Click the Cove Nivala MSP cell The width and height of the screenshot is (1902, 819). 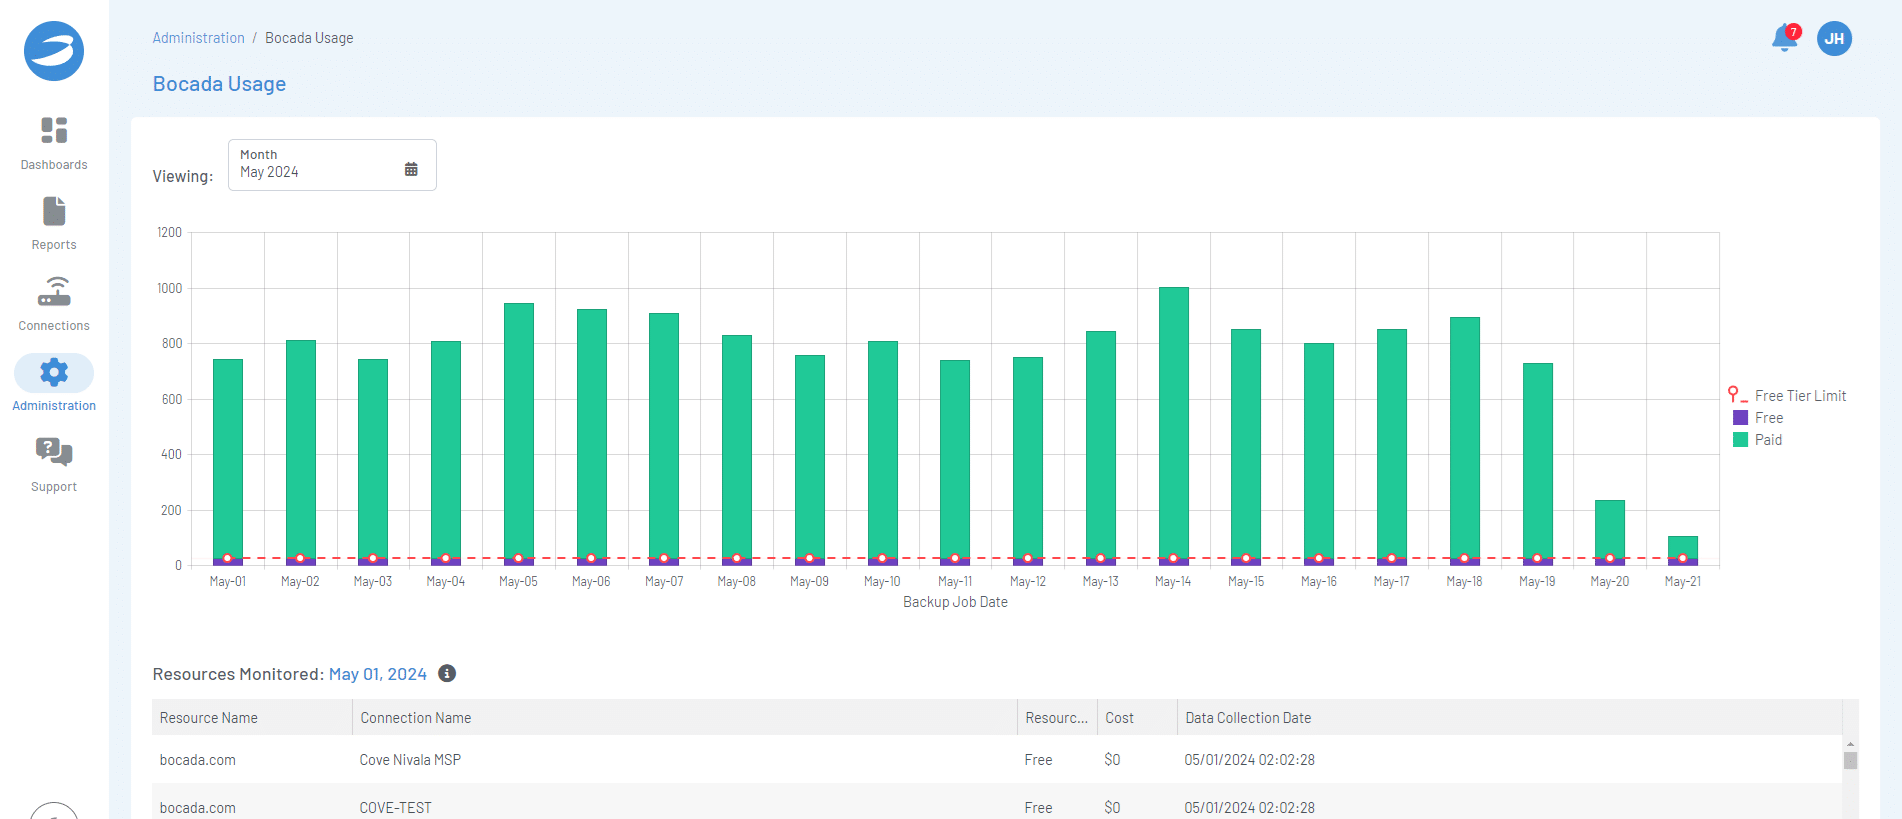coord(410,760)
